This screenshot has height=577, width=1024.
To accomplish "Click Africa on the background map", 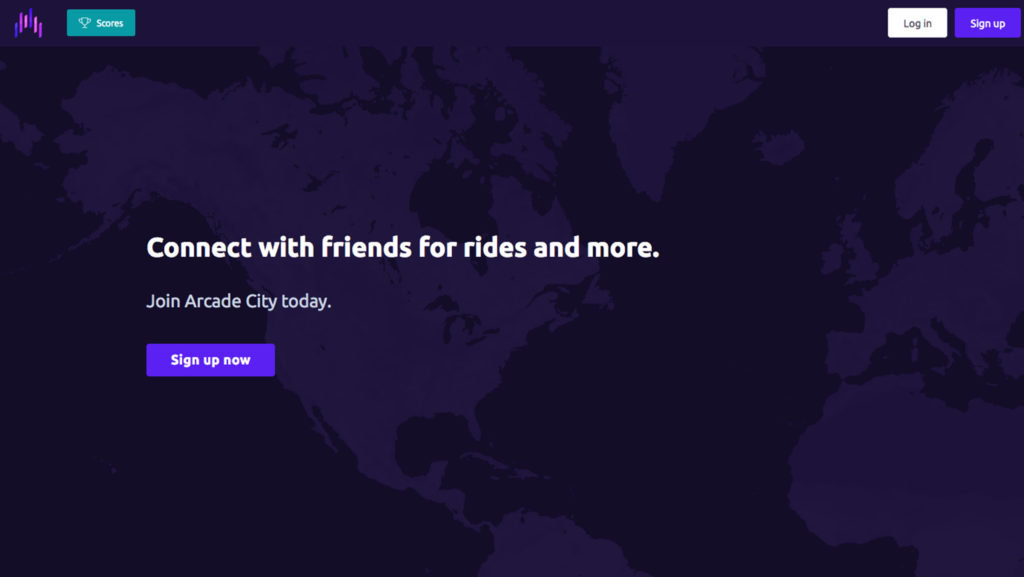I will [x=900, y=480].
